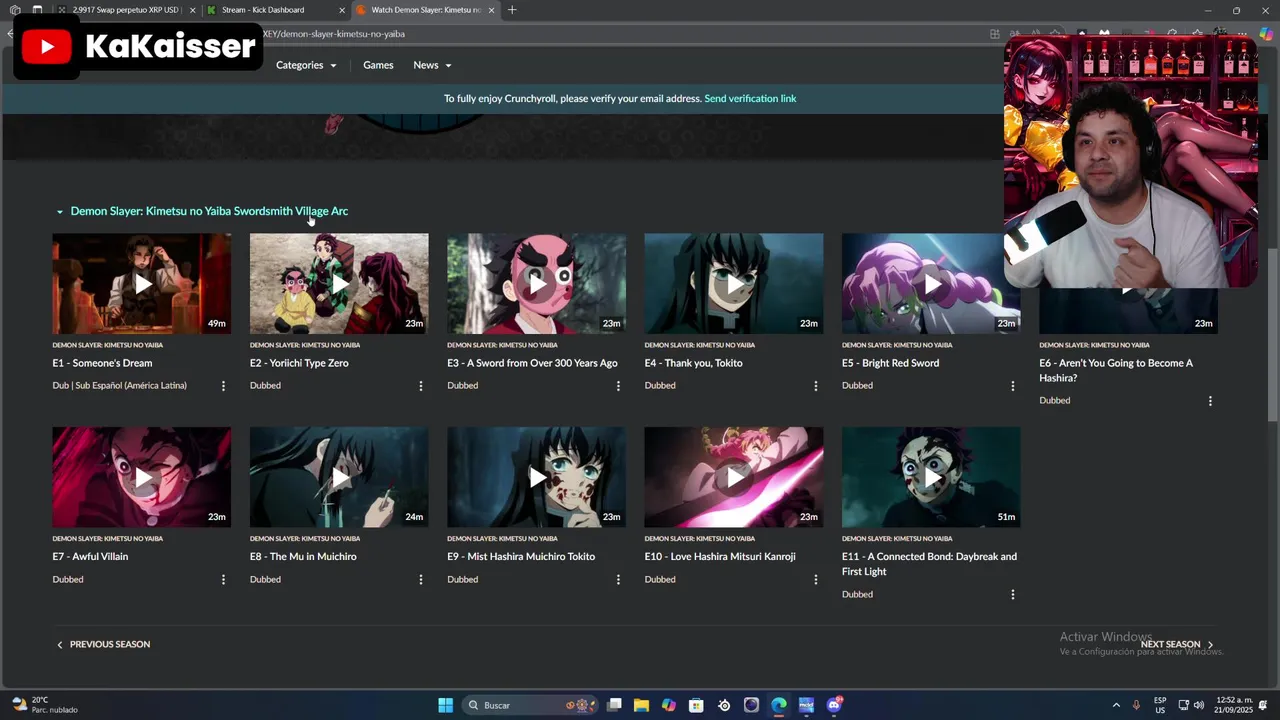Go to NEXT SEASON

1177,645
